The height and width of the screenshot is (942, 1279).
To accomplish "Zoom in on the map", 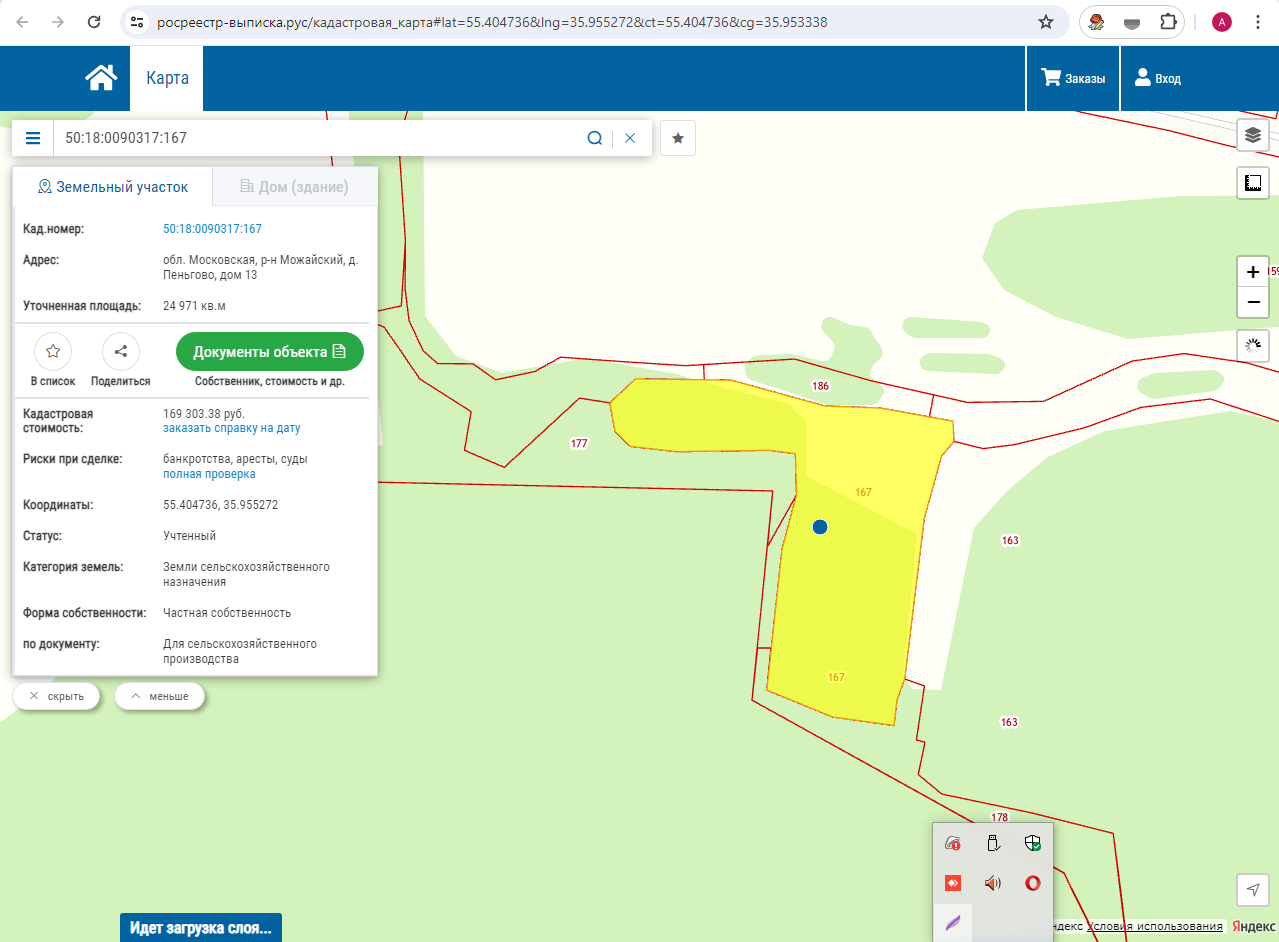I will point(1253,272).
